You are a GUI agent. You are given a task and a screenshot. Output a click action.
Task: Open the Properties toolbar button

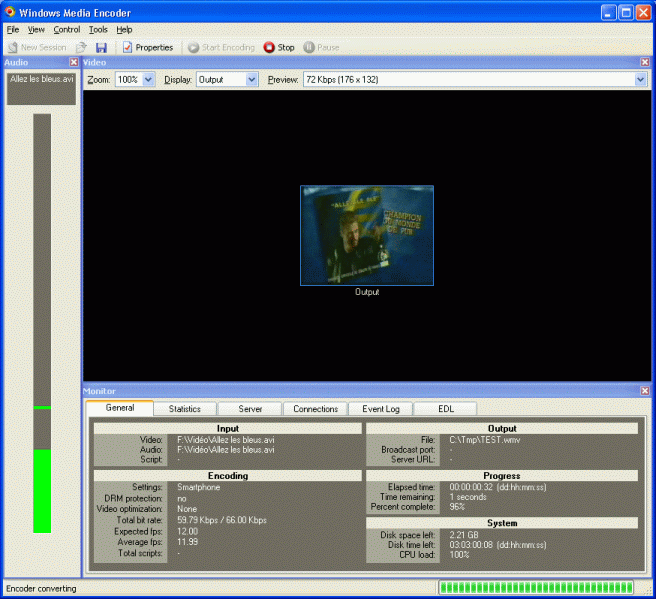pos(148,48)
